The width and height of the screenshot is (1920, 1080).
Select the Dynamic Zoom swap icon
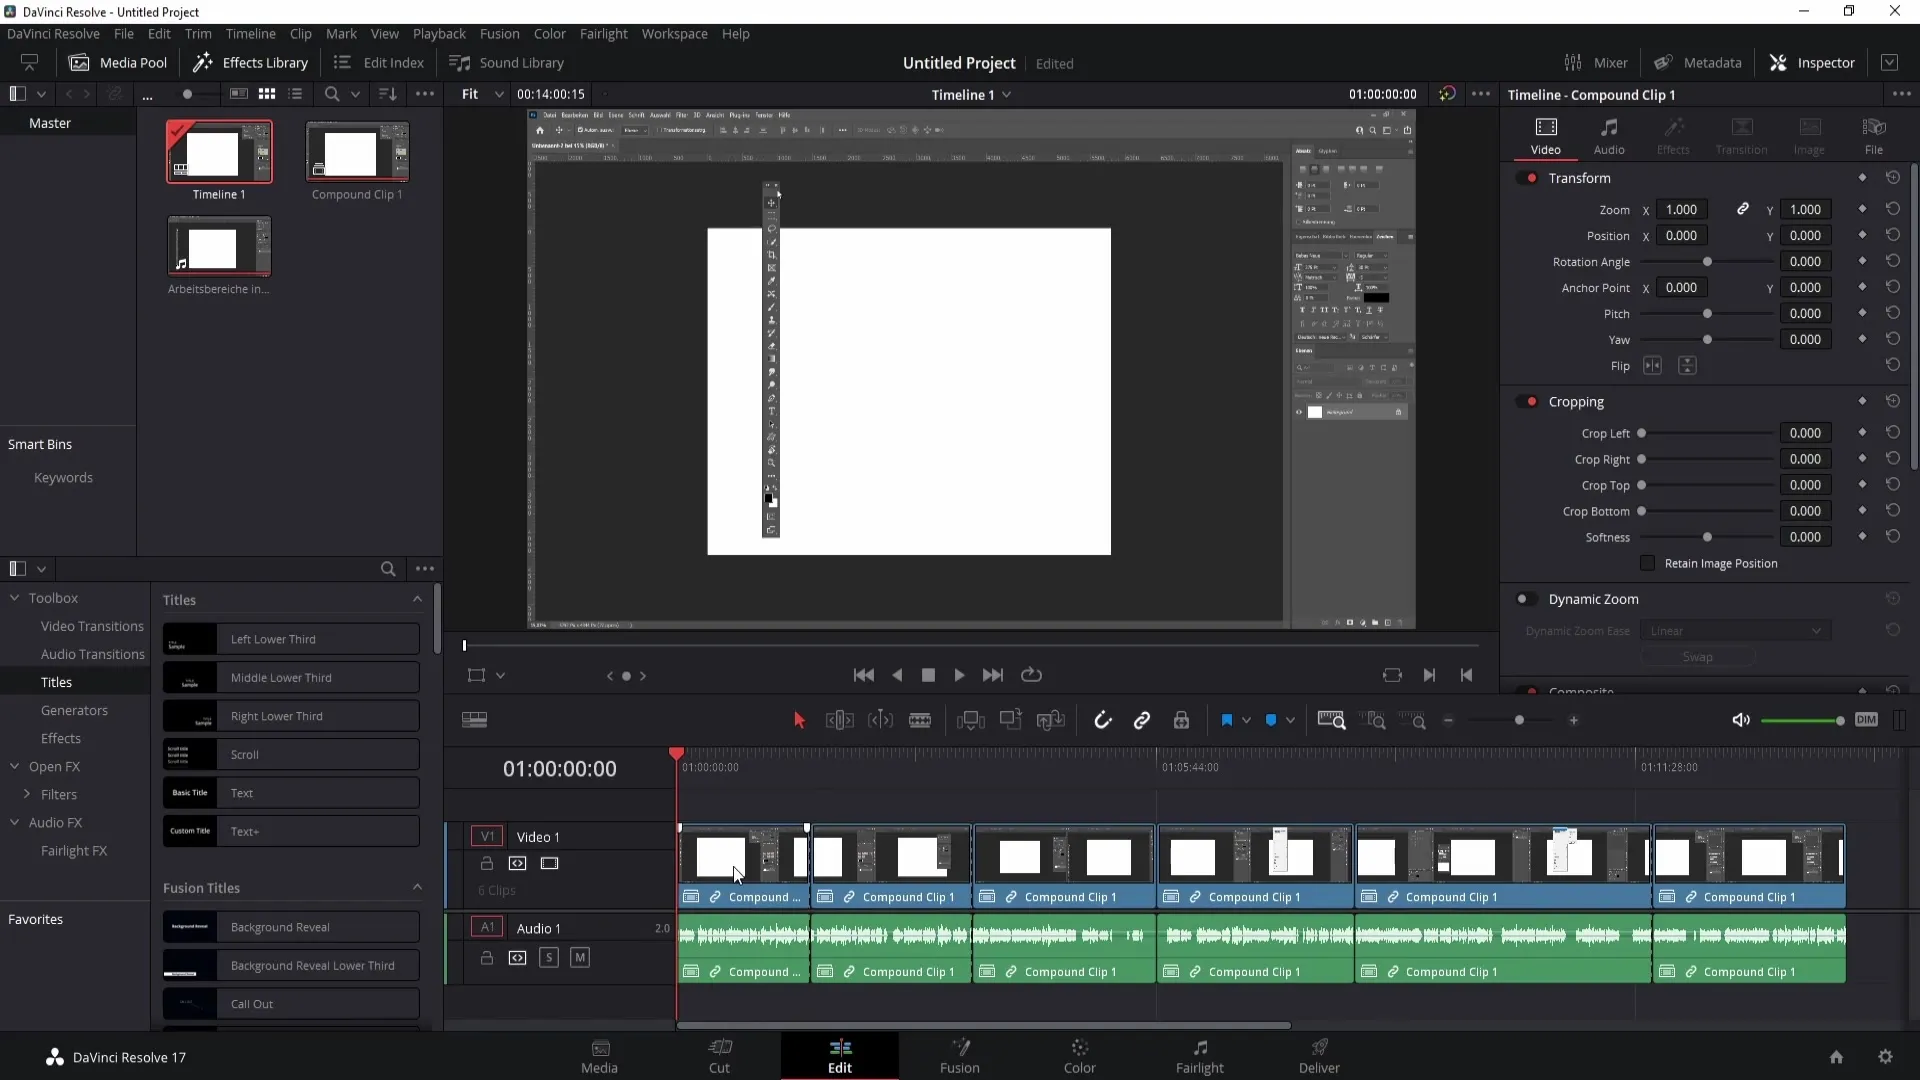(1698, 657)
